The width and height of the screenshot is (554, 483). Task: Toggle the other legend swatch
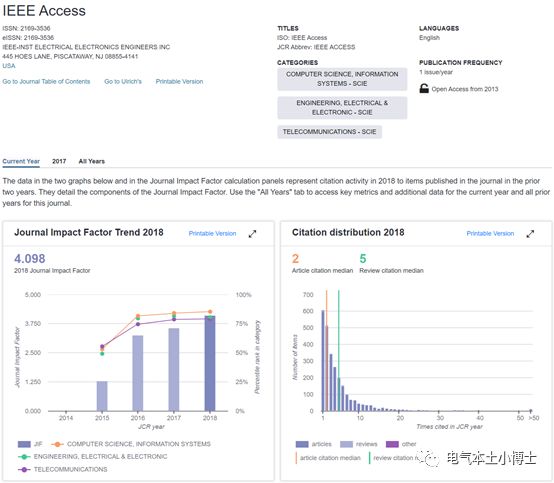click(392, 444)
